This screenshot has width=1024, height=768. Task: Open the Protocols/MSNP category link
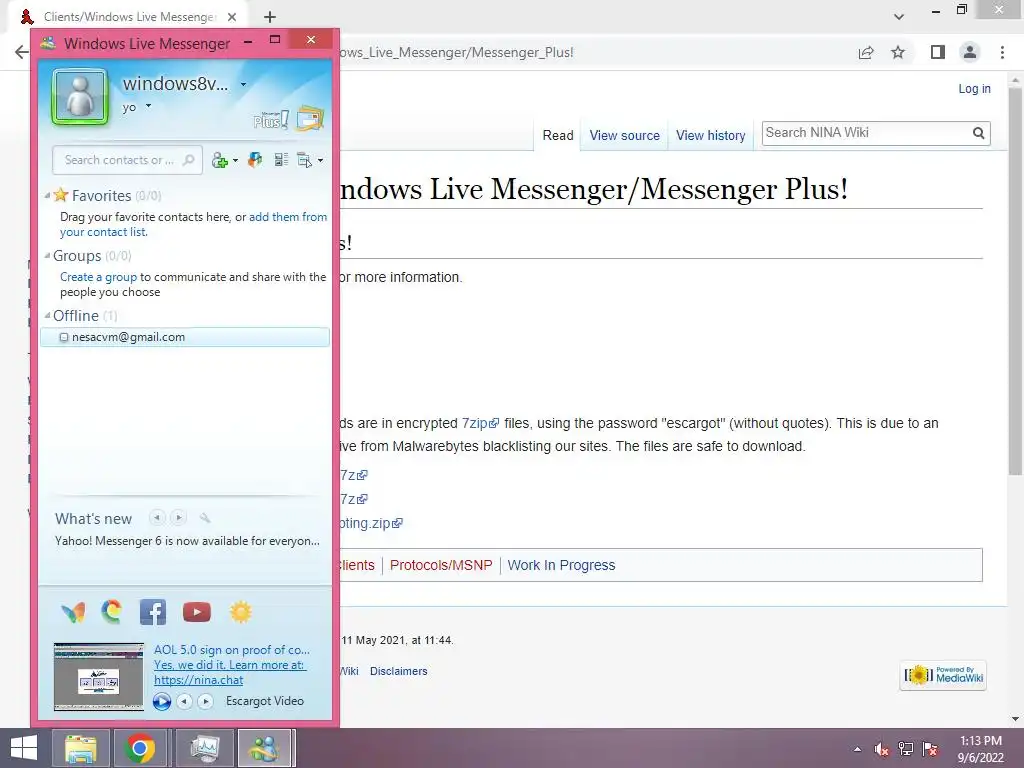click(x=441, y=565)
